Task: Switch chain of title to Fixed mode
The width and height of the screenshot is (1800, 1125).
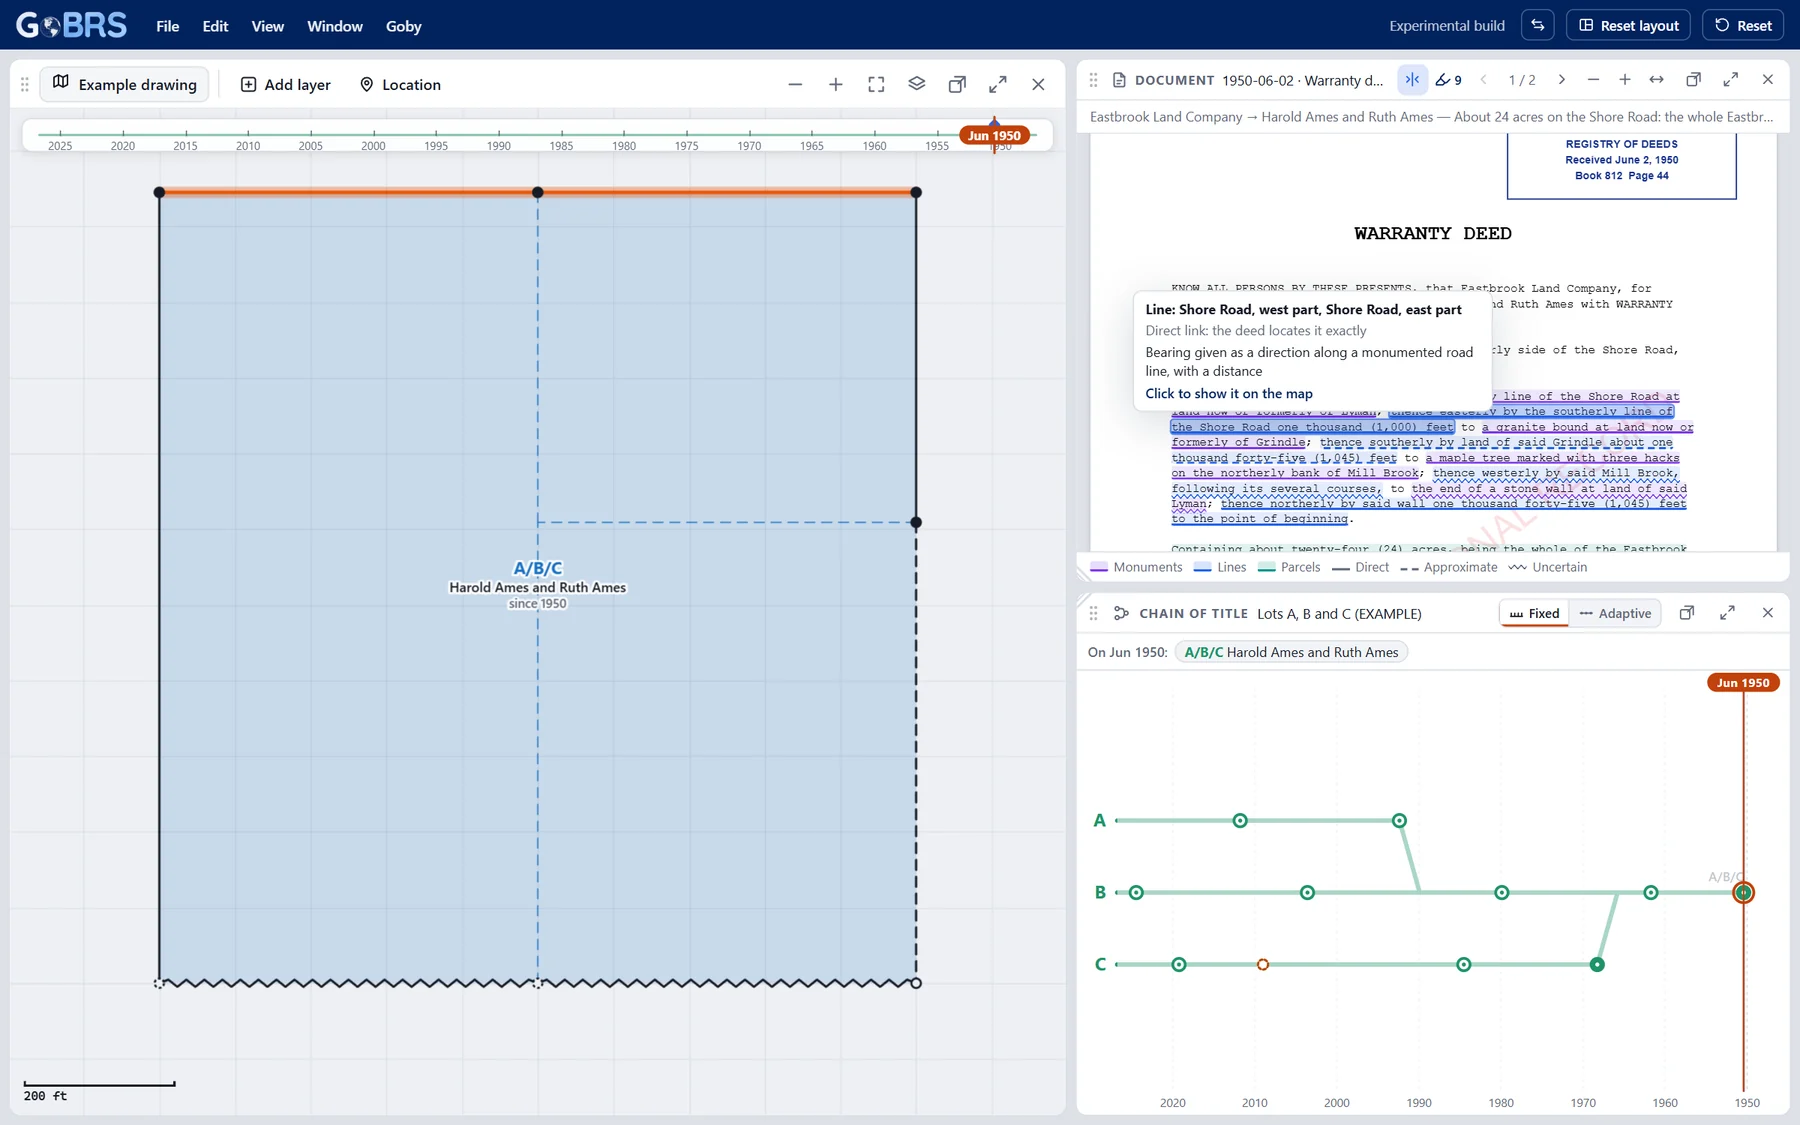Action: 1534,613
